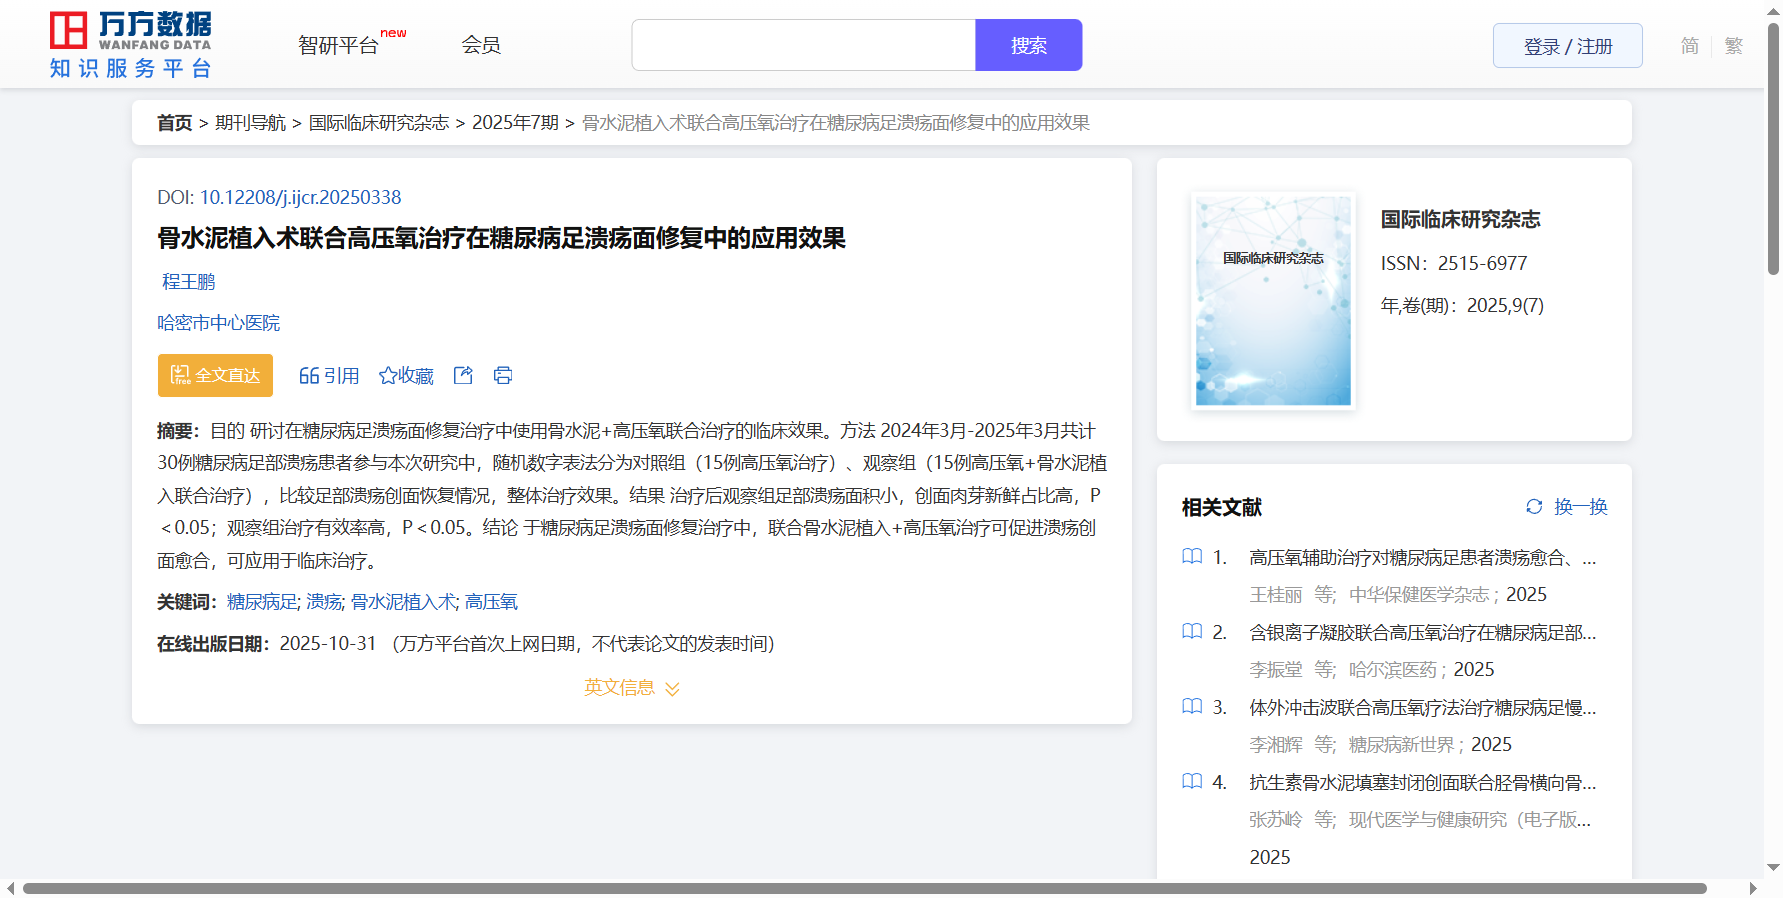The height and width of the screenshot is (898, 1783).
Task: Switch to simplified Chinese 简
Action: pos(1689,46)
